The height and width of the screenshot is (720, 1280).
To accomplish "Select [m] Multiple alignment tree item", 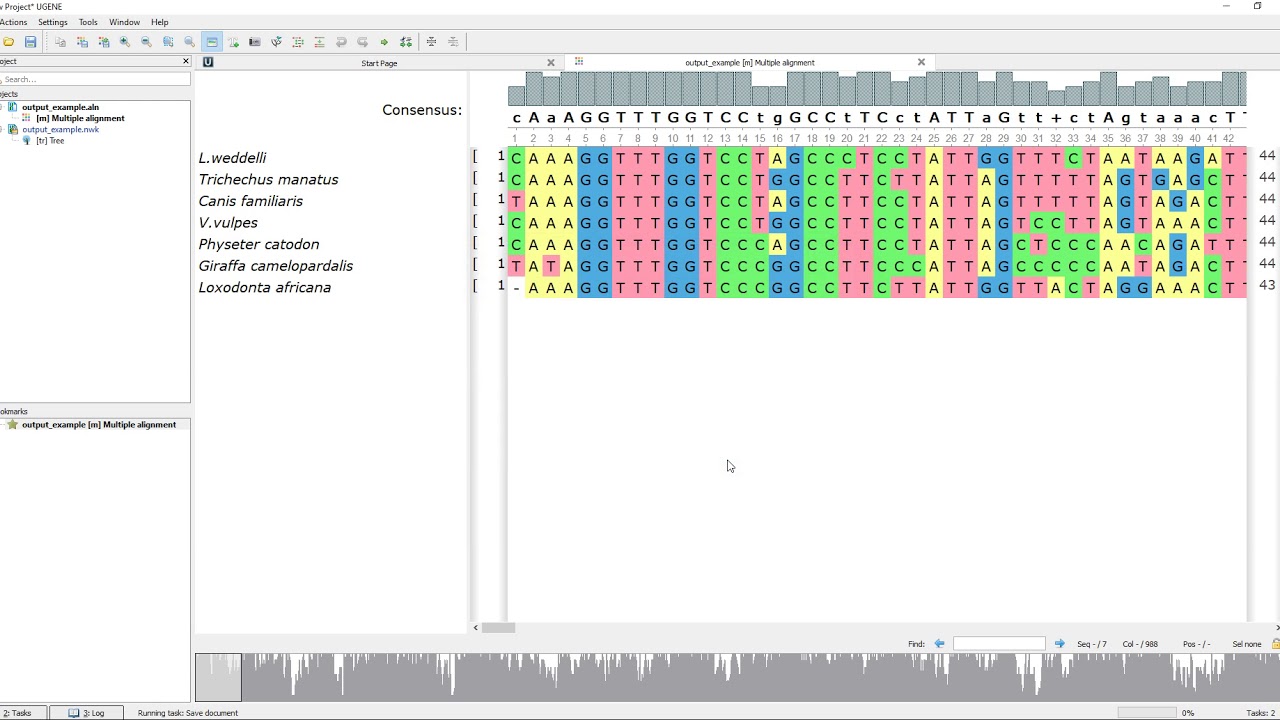I will [80, 118].
